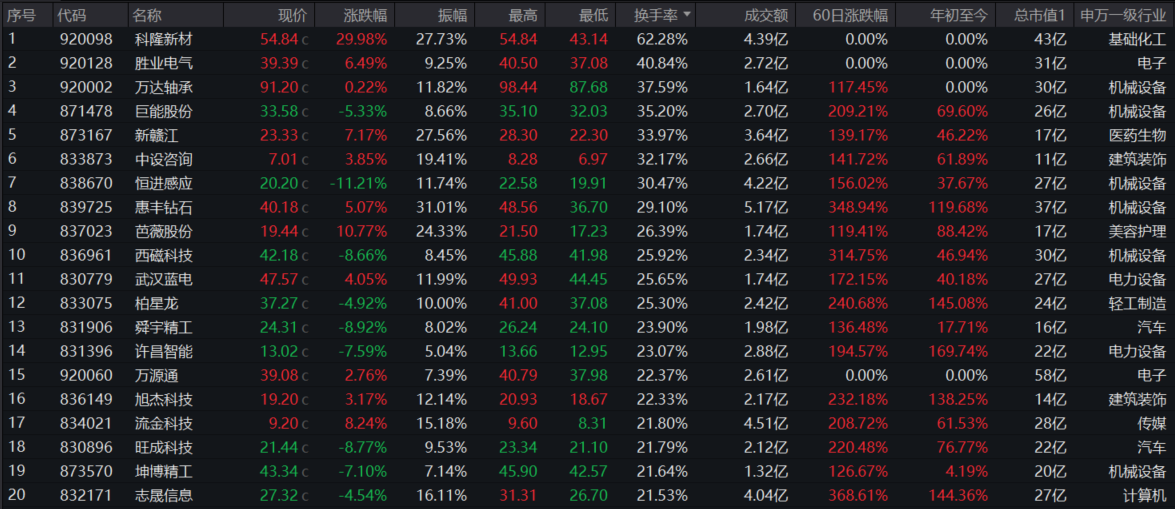This screenshot has height=509, width=1175.
Task: Click the 总市值1 column header
Action: click(x=1041, y=14)
